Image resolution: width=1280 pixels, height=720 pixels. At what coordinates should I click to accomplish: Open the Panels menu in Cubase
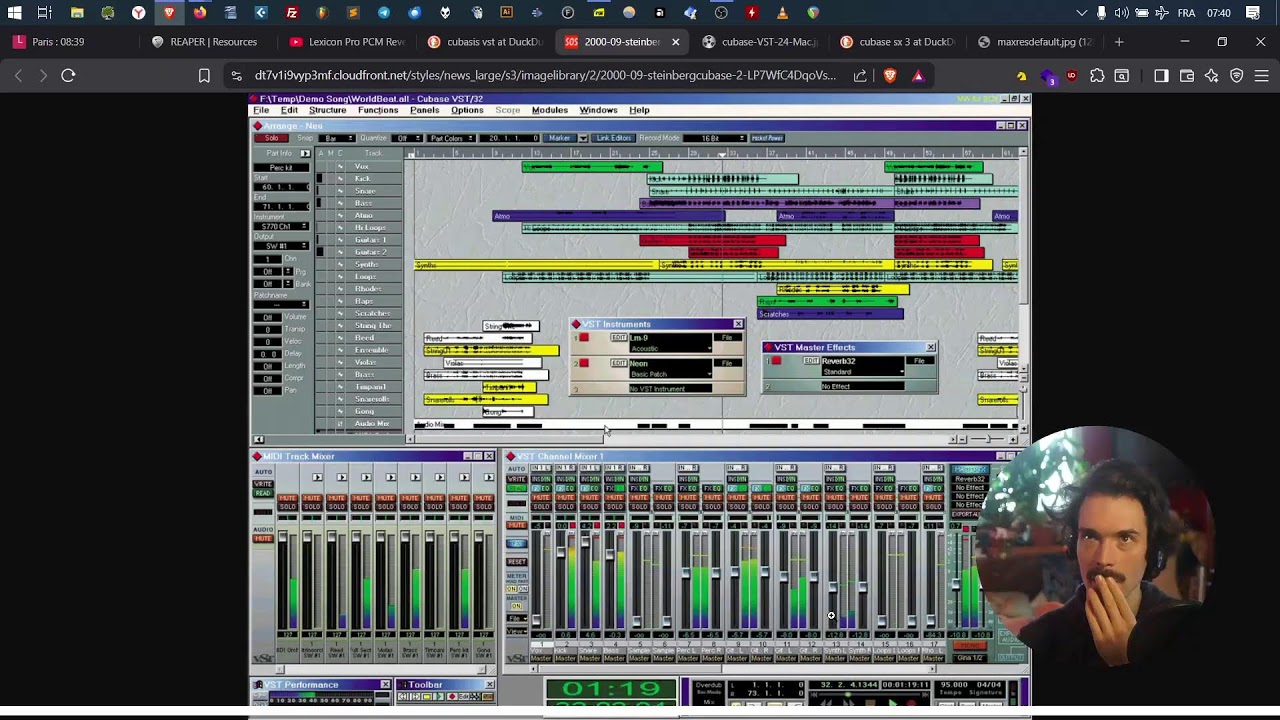tap(424, 110)
